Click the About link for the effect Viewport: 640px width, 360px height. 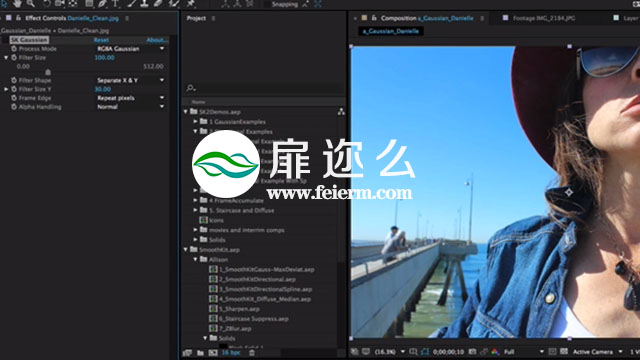coord(157,40)
